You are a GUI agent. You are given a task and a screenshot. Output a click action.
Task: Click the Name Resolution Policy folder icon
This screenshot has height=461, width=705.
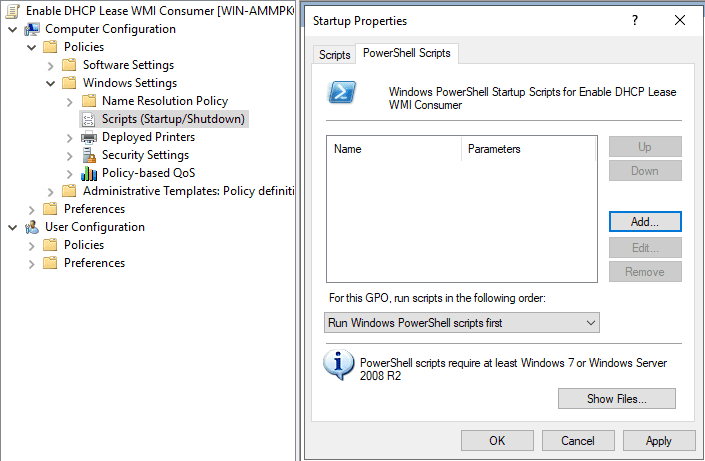pyautogui.click(x=89, y=101)
